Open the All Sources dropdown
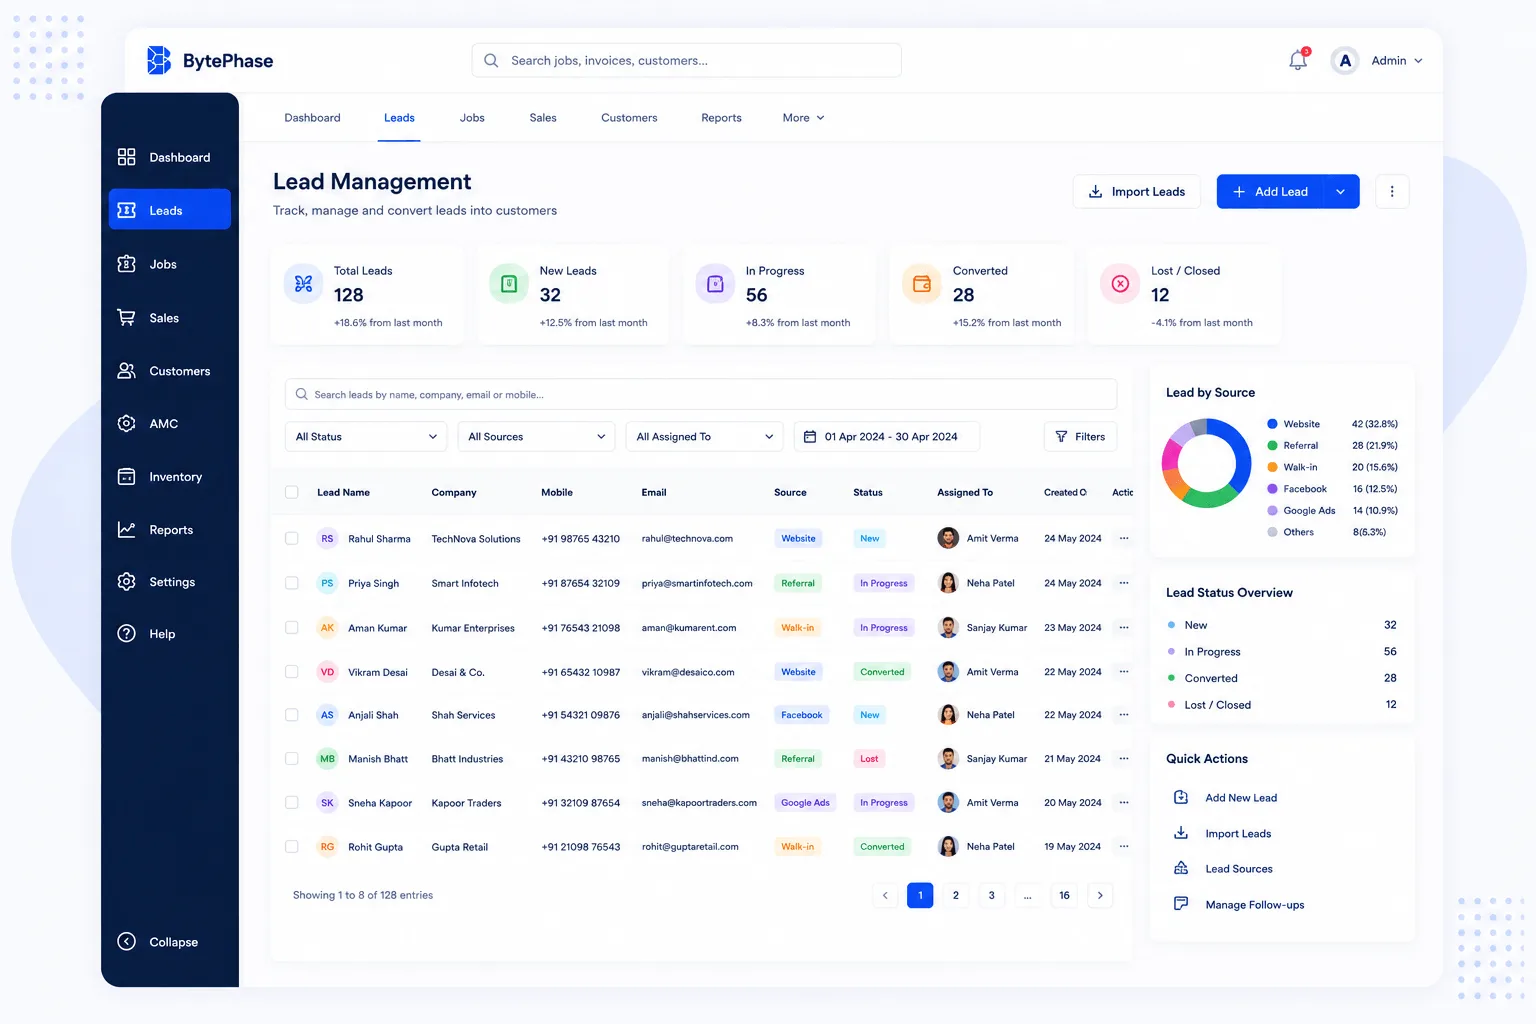1536x1024 pixels. (x=536, y=437)
